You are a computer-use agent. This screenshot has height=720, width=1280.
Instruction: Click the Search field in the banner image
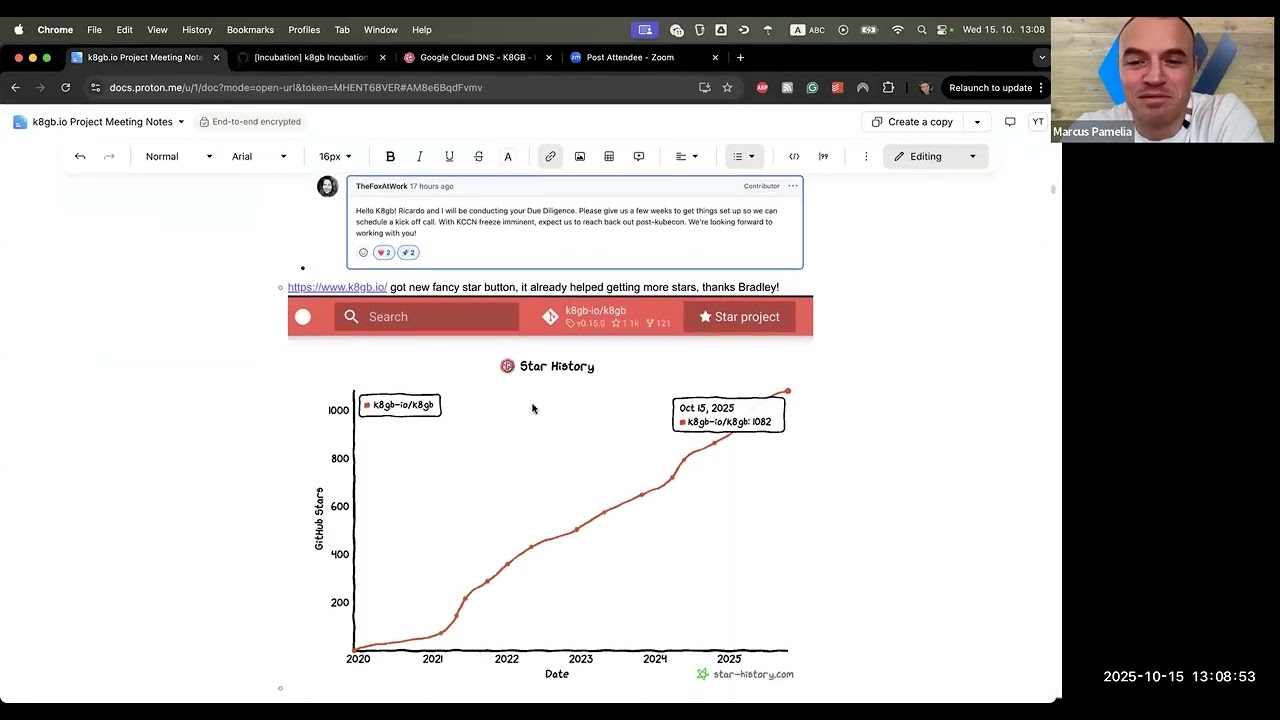click(427, 317)
